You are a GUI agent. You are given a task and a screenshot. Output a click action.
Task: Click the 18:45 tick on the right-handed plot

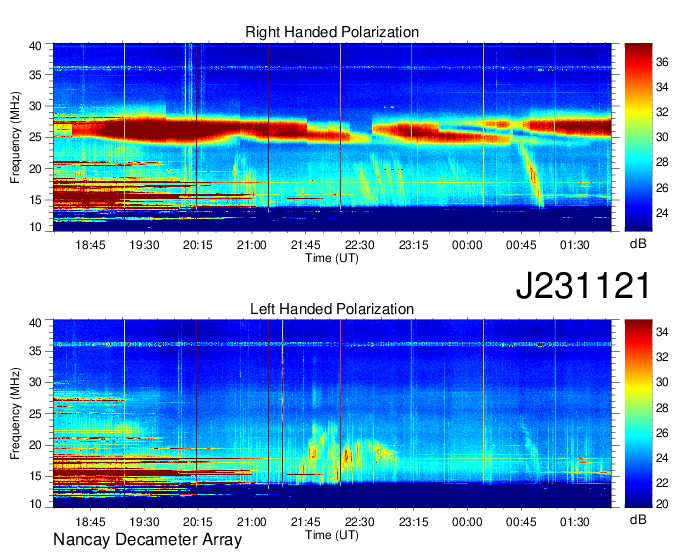(x=90, y=245)
